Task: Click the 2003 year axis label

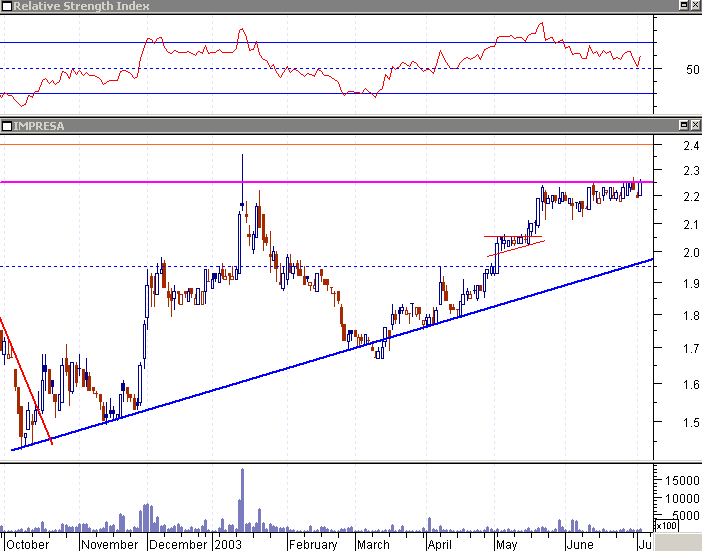Action: [228, 544]
